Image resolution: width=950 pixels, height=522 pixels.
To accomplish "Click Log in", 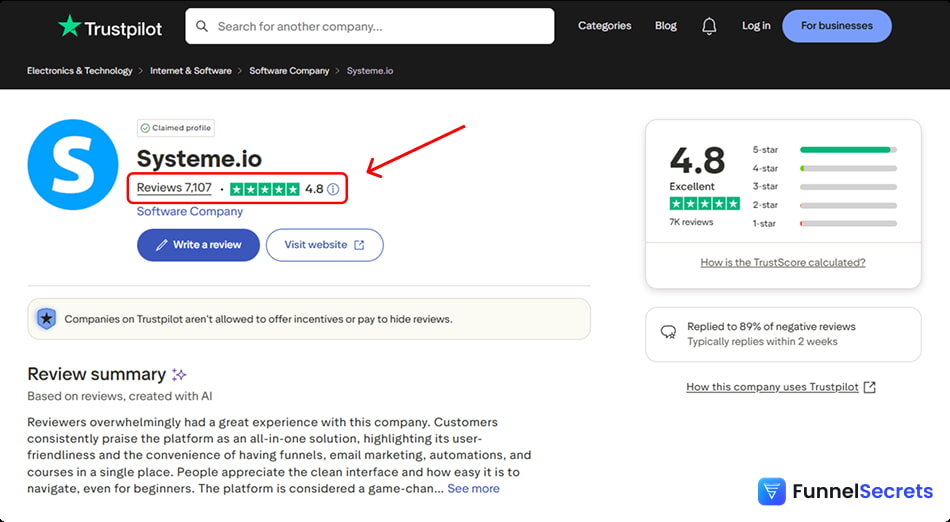I will coord(756,25).
